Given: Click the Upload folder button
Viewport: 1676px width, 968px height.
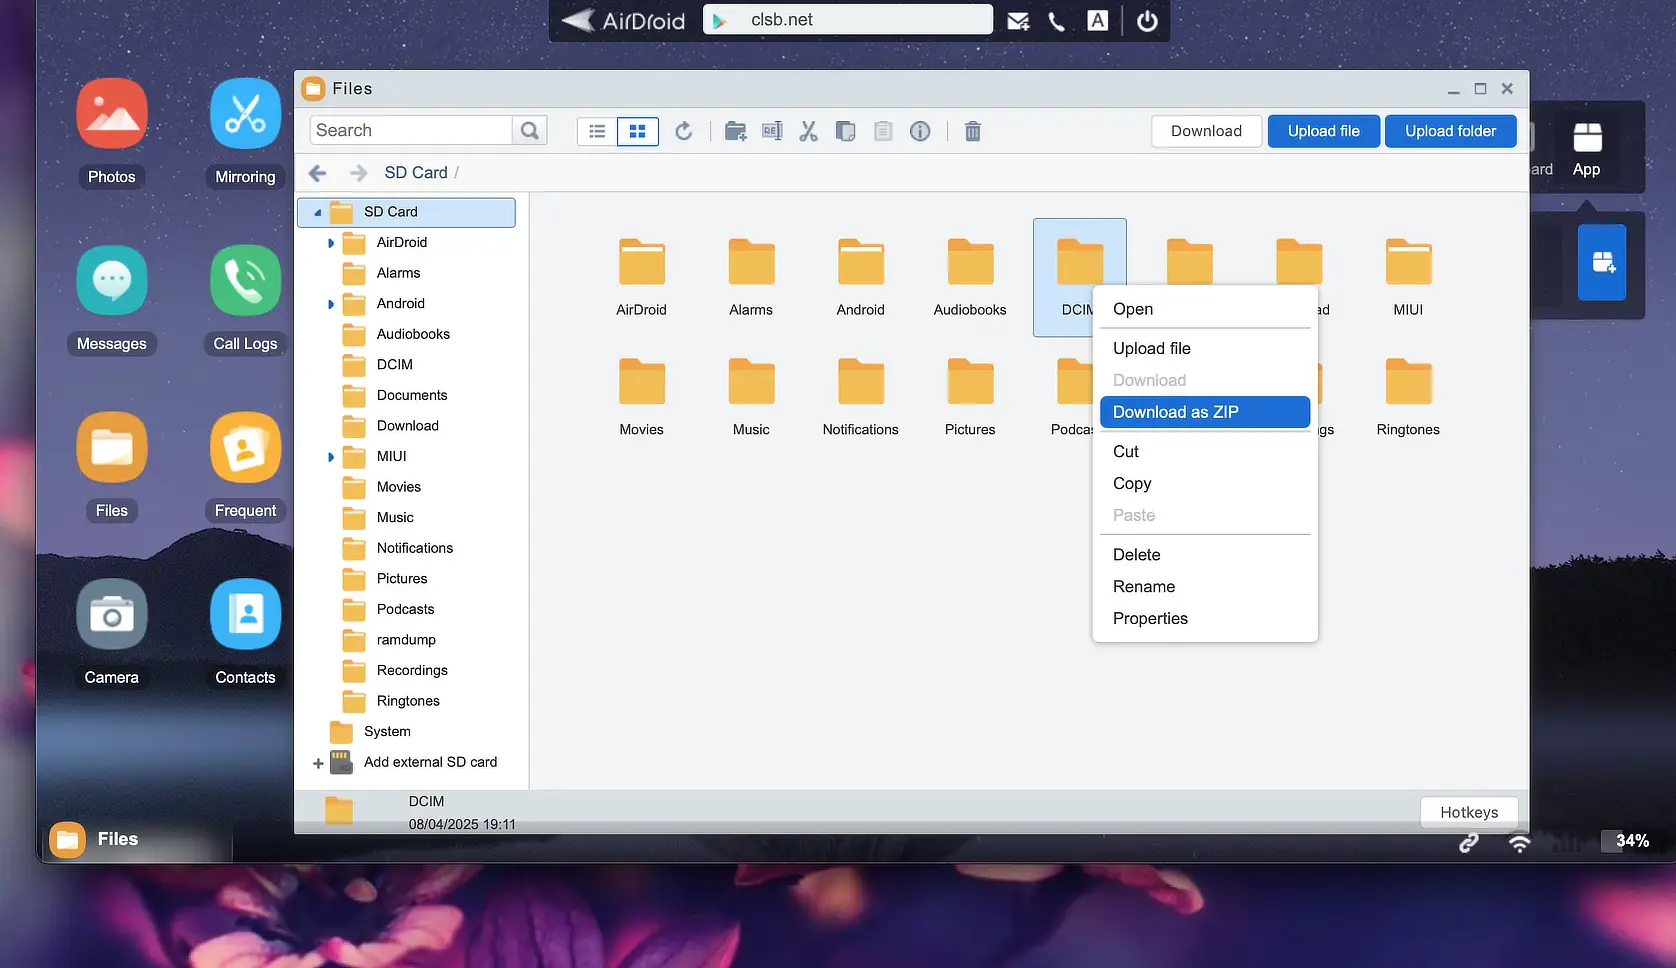Looking at the screenshot, I should point(1451,131).
